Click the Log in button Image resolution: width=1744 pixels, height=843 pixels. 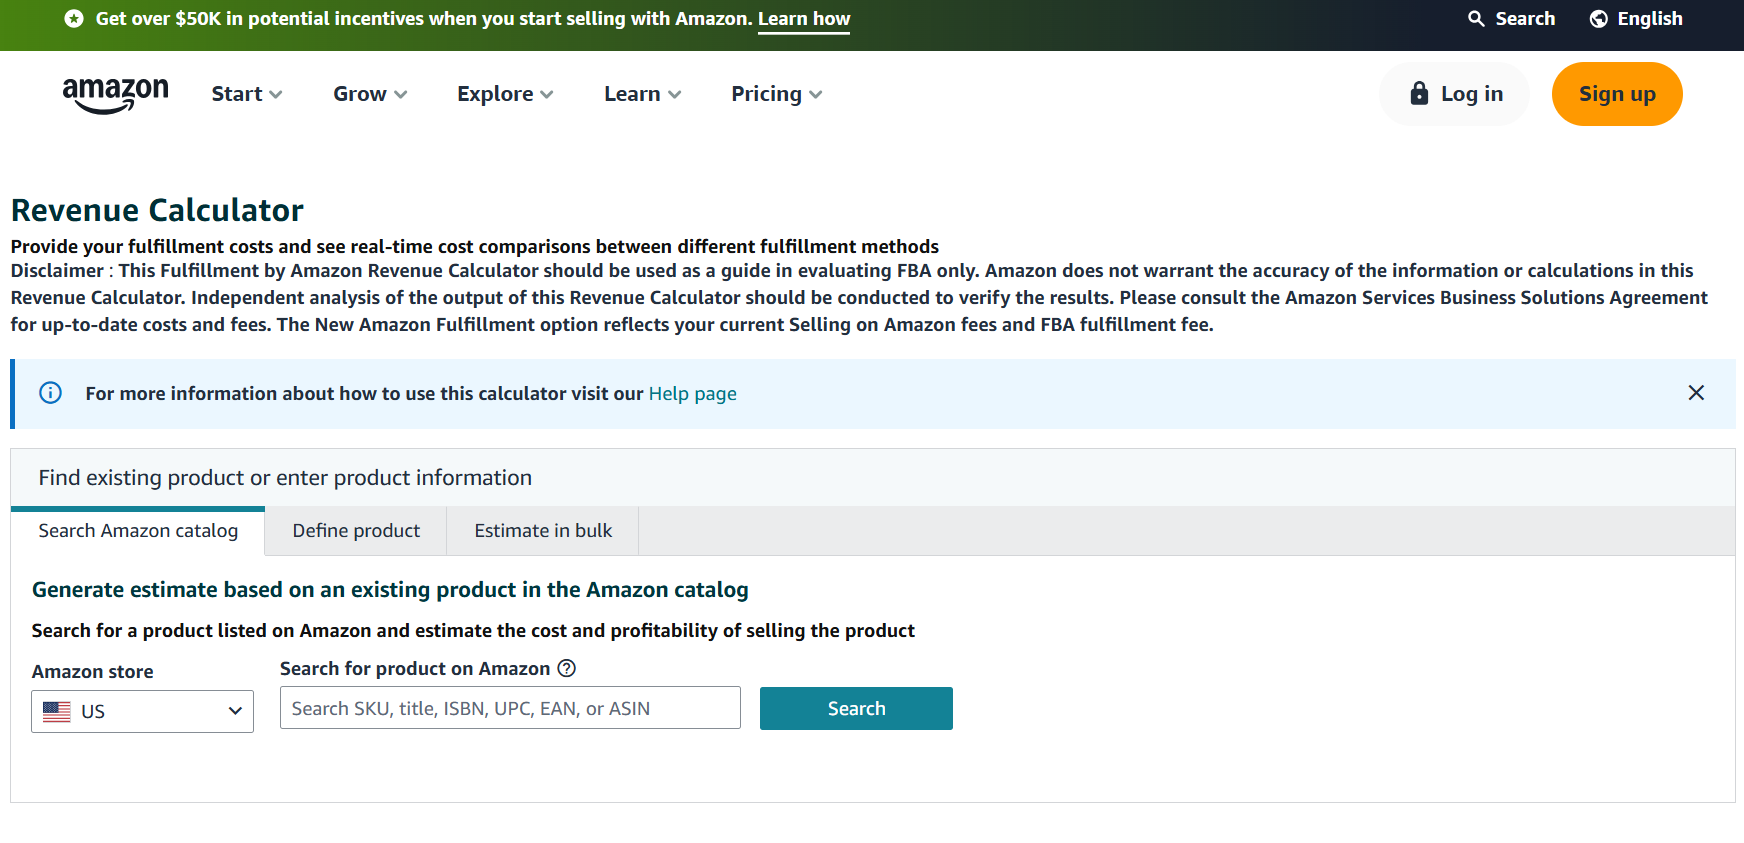click(1455, 94)
